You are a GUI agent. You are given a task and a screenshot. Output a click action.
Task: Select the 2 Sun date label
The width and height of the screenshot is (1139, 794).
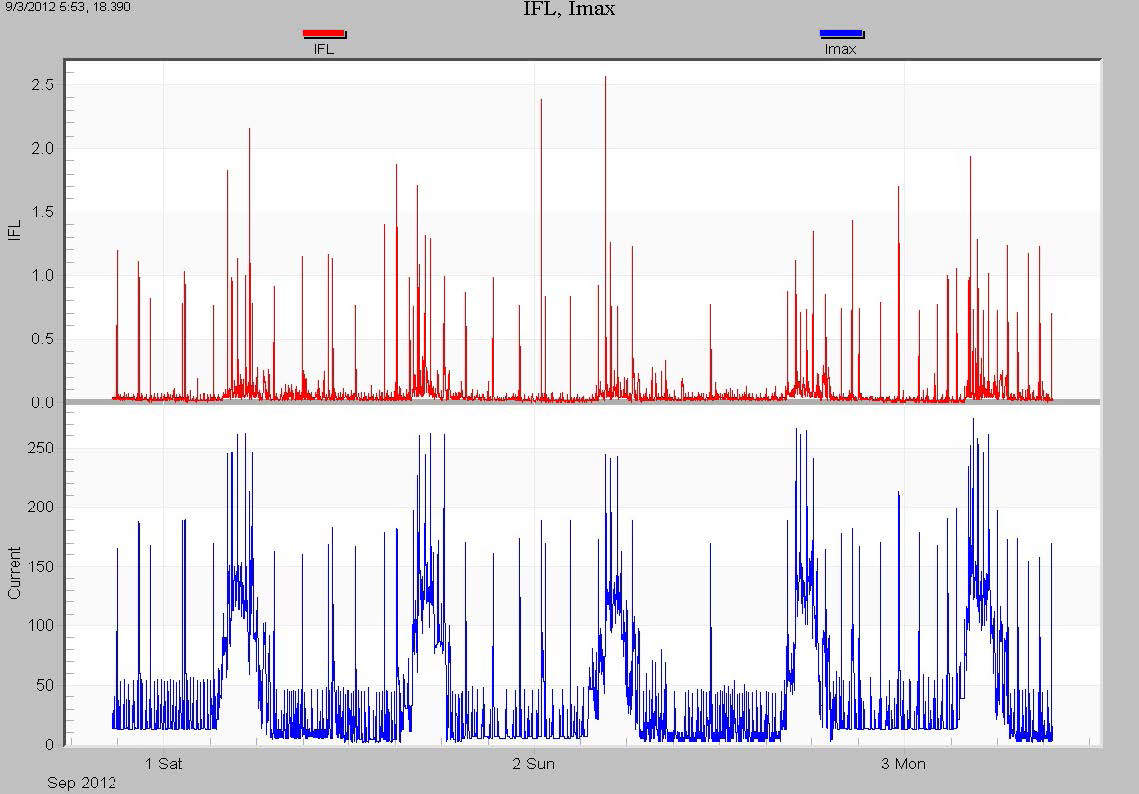(533, 763)
